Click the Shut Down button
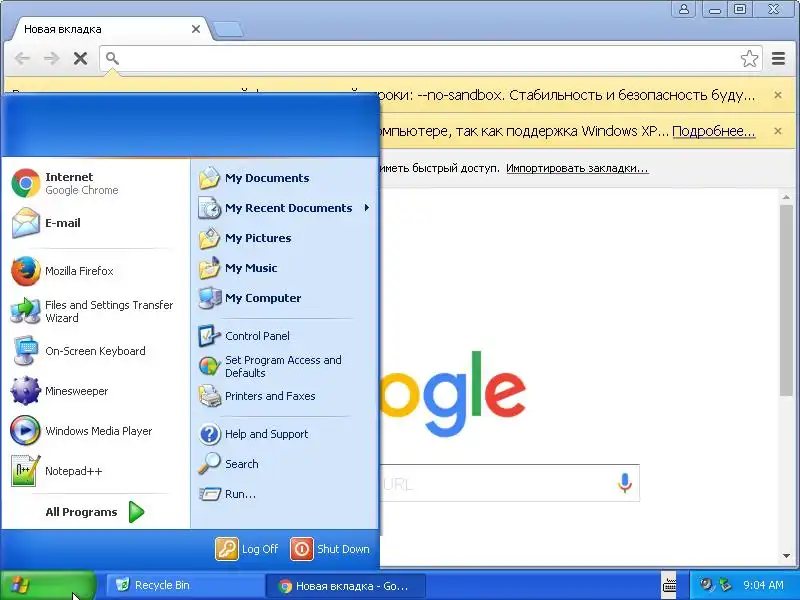The width and height of the screenshot is (800, 600). [330, 549]
